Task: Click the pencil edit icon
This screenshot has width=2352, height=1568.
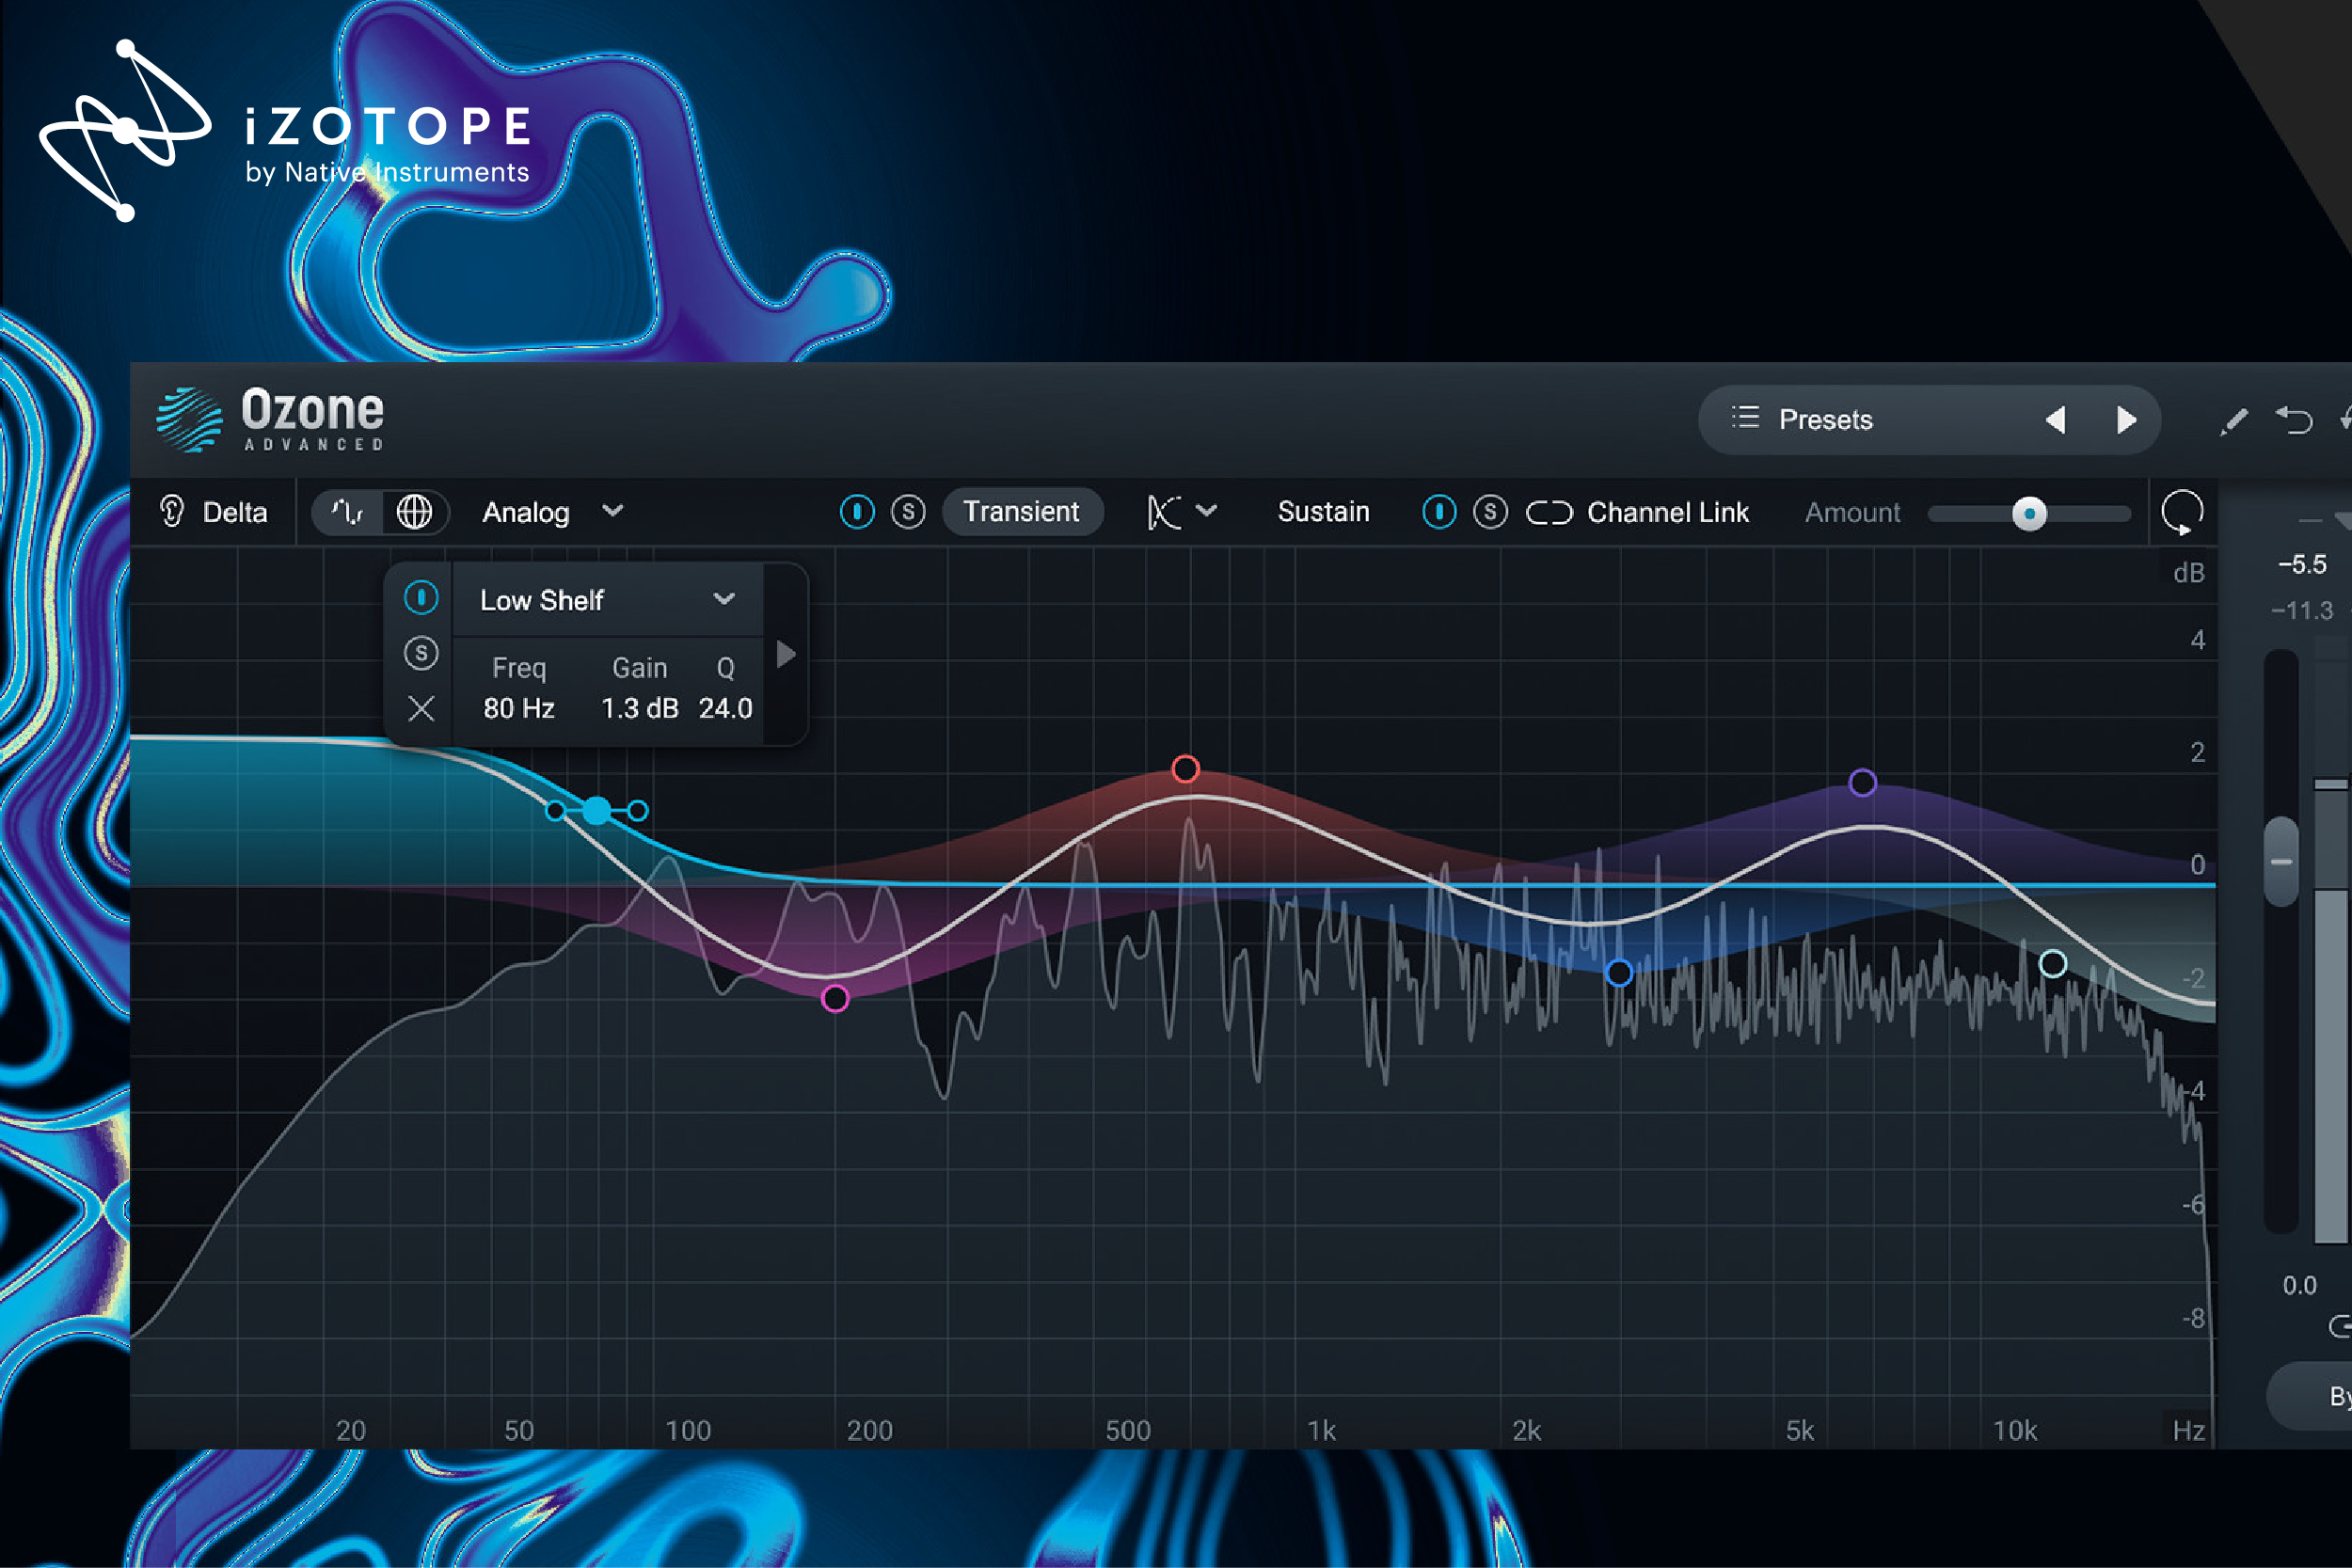Action: pyautogui.click(x=2233, y=421)
